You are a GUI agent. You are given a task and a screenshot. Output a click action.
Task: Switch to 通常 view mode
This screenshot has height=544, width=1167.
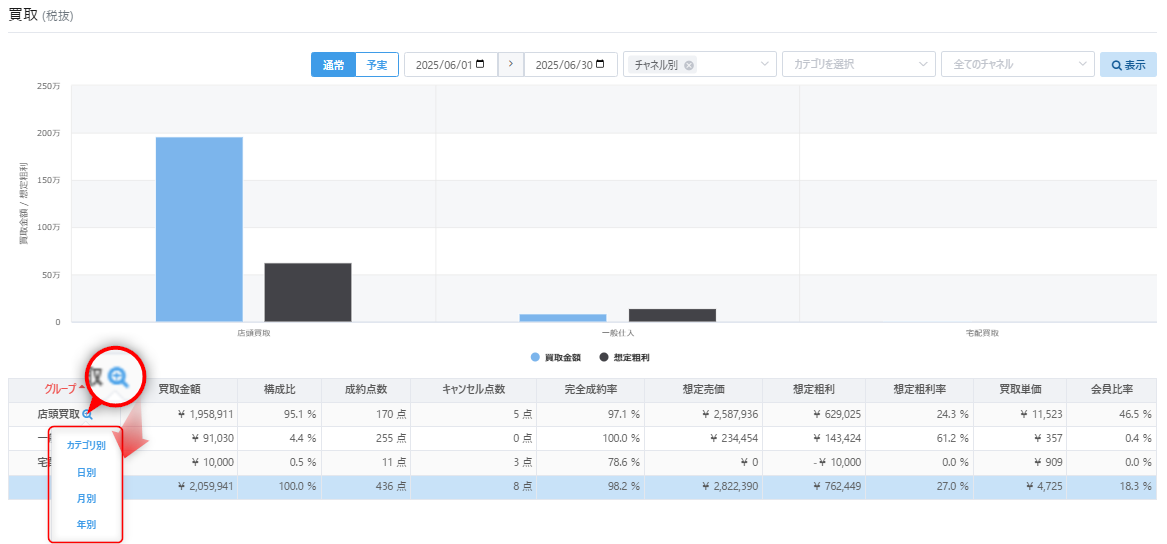(x=333, y=65)
